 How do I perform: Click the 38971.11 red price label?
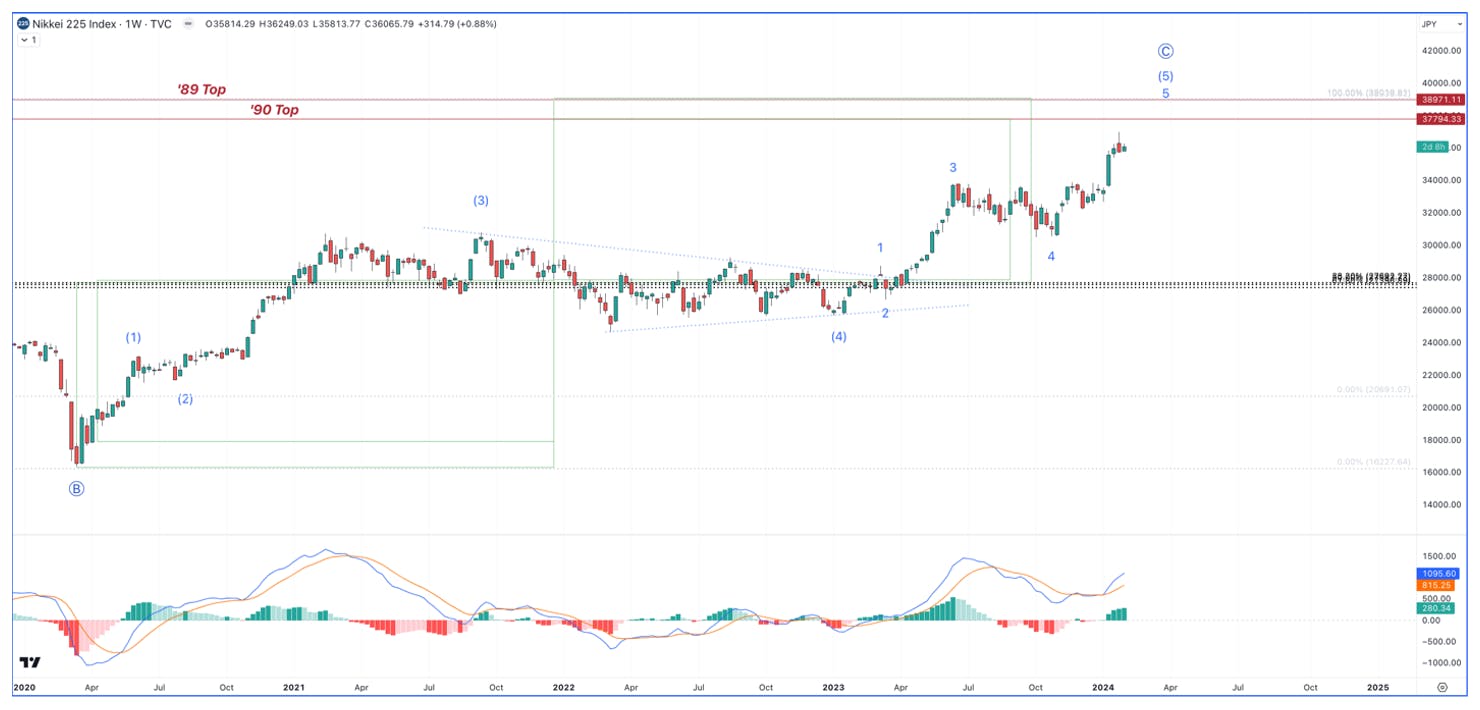pos(1440,99)
